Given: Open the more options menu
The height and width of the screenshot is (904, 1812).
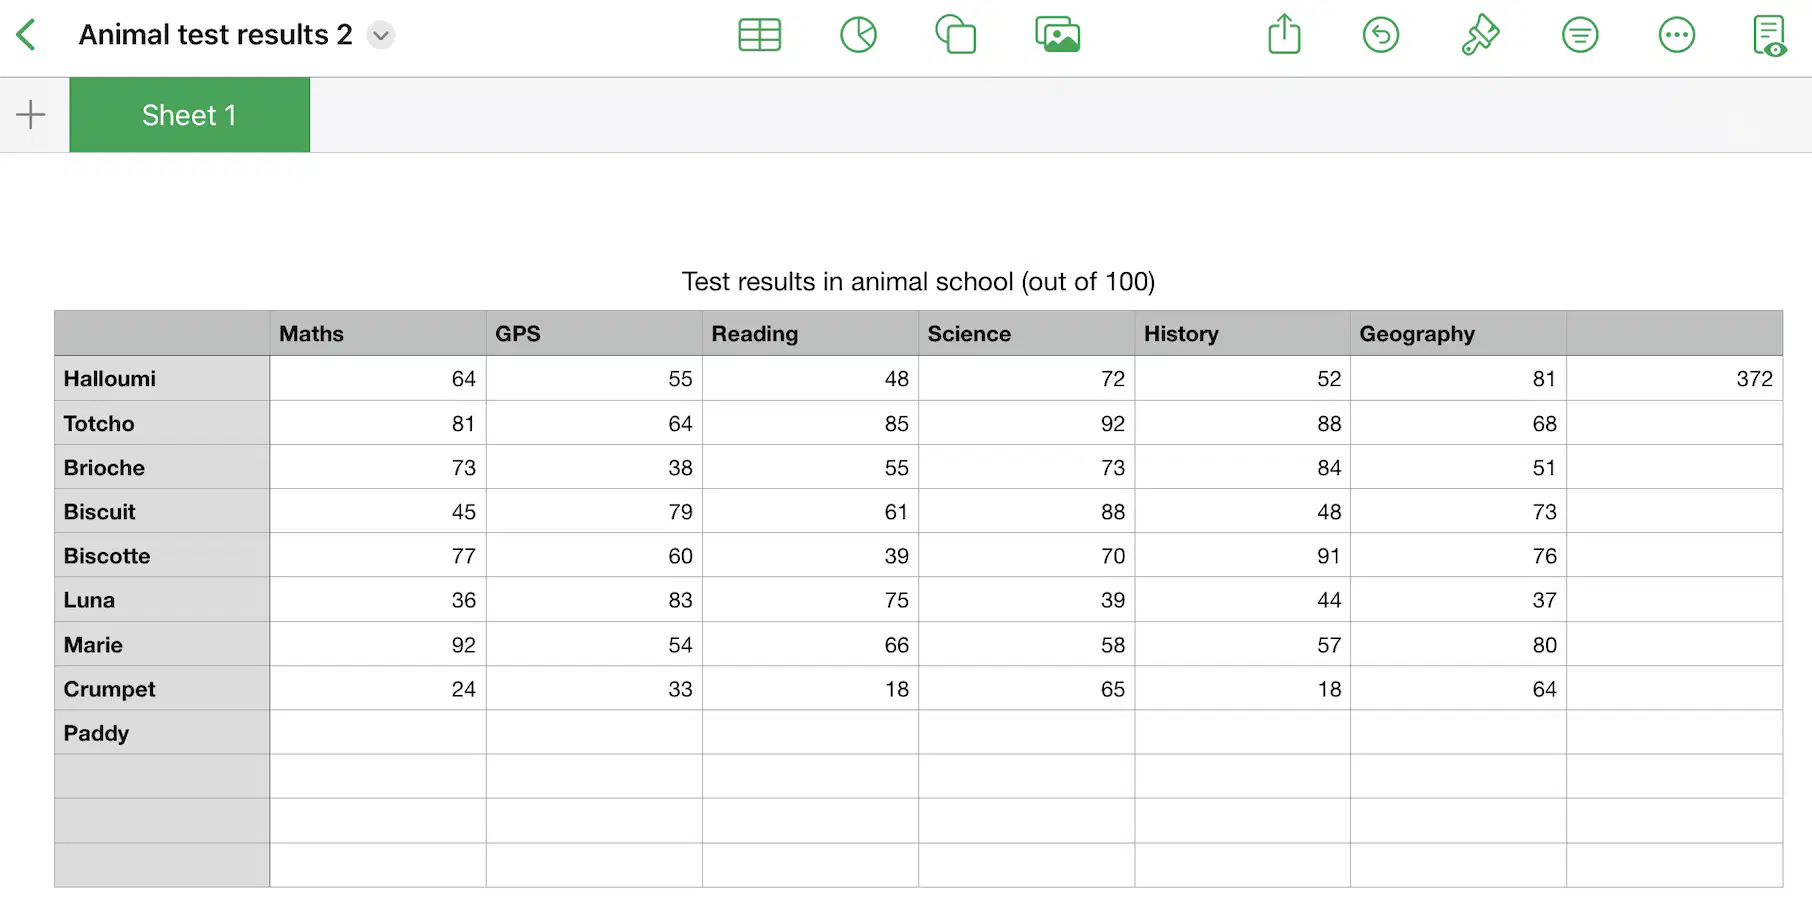Looking at the screenshot, I should (x=1677, y=35).
